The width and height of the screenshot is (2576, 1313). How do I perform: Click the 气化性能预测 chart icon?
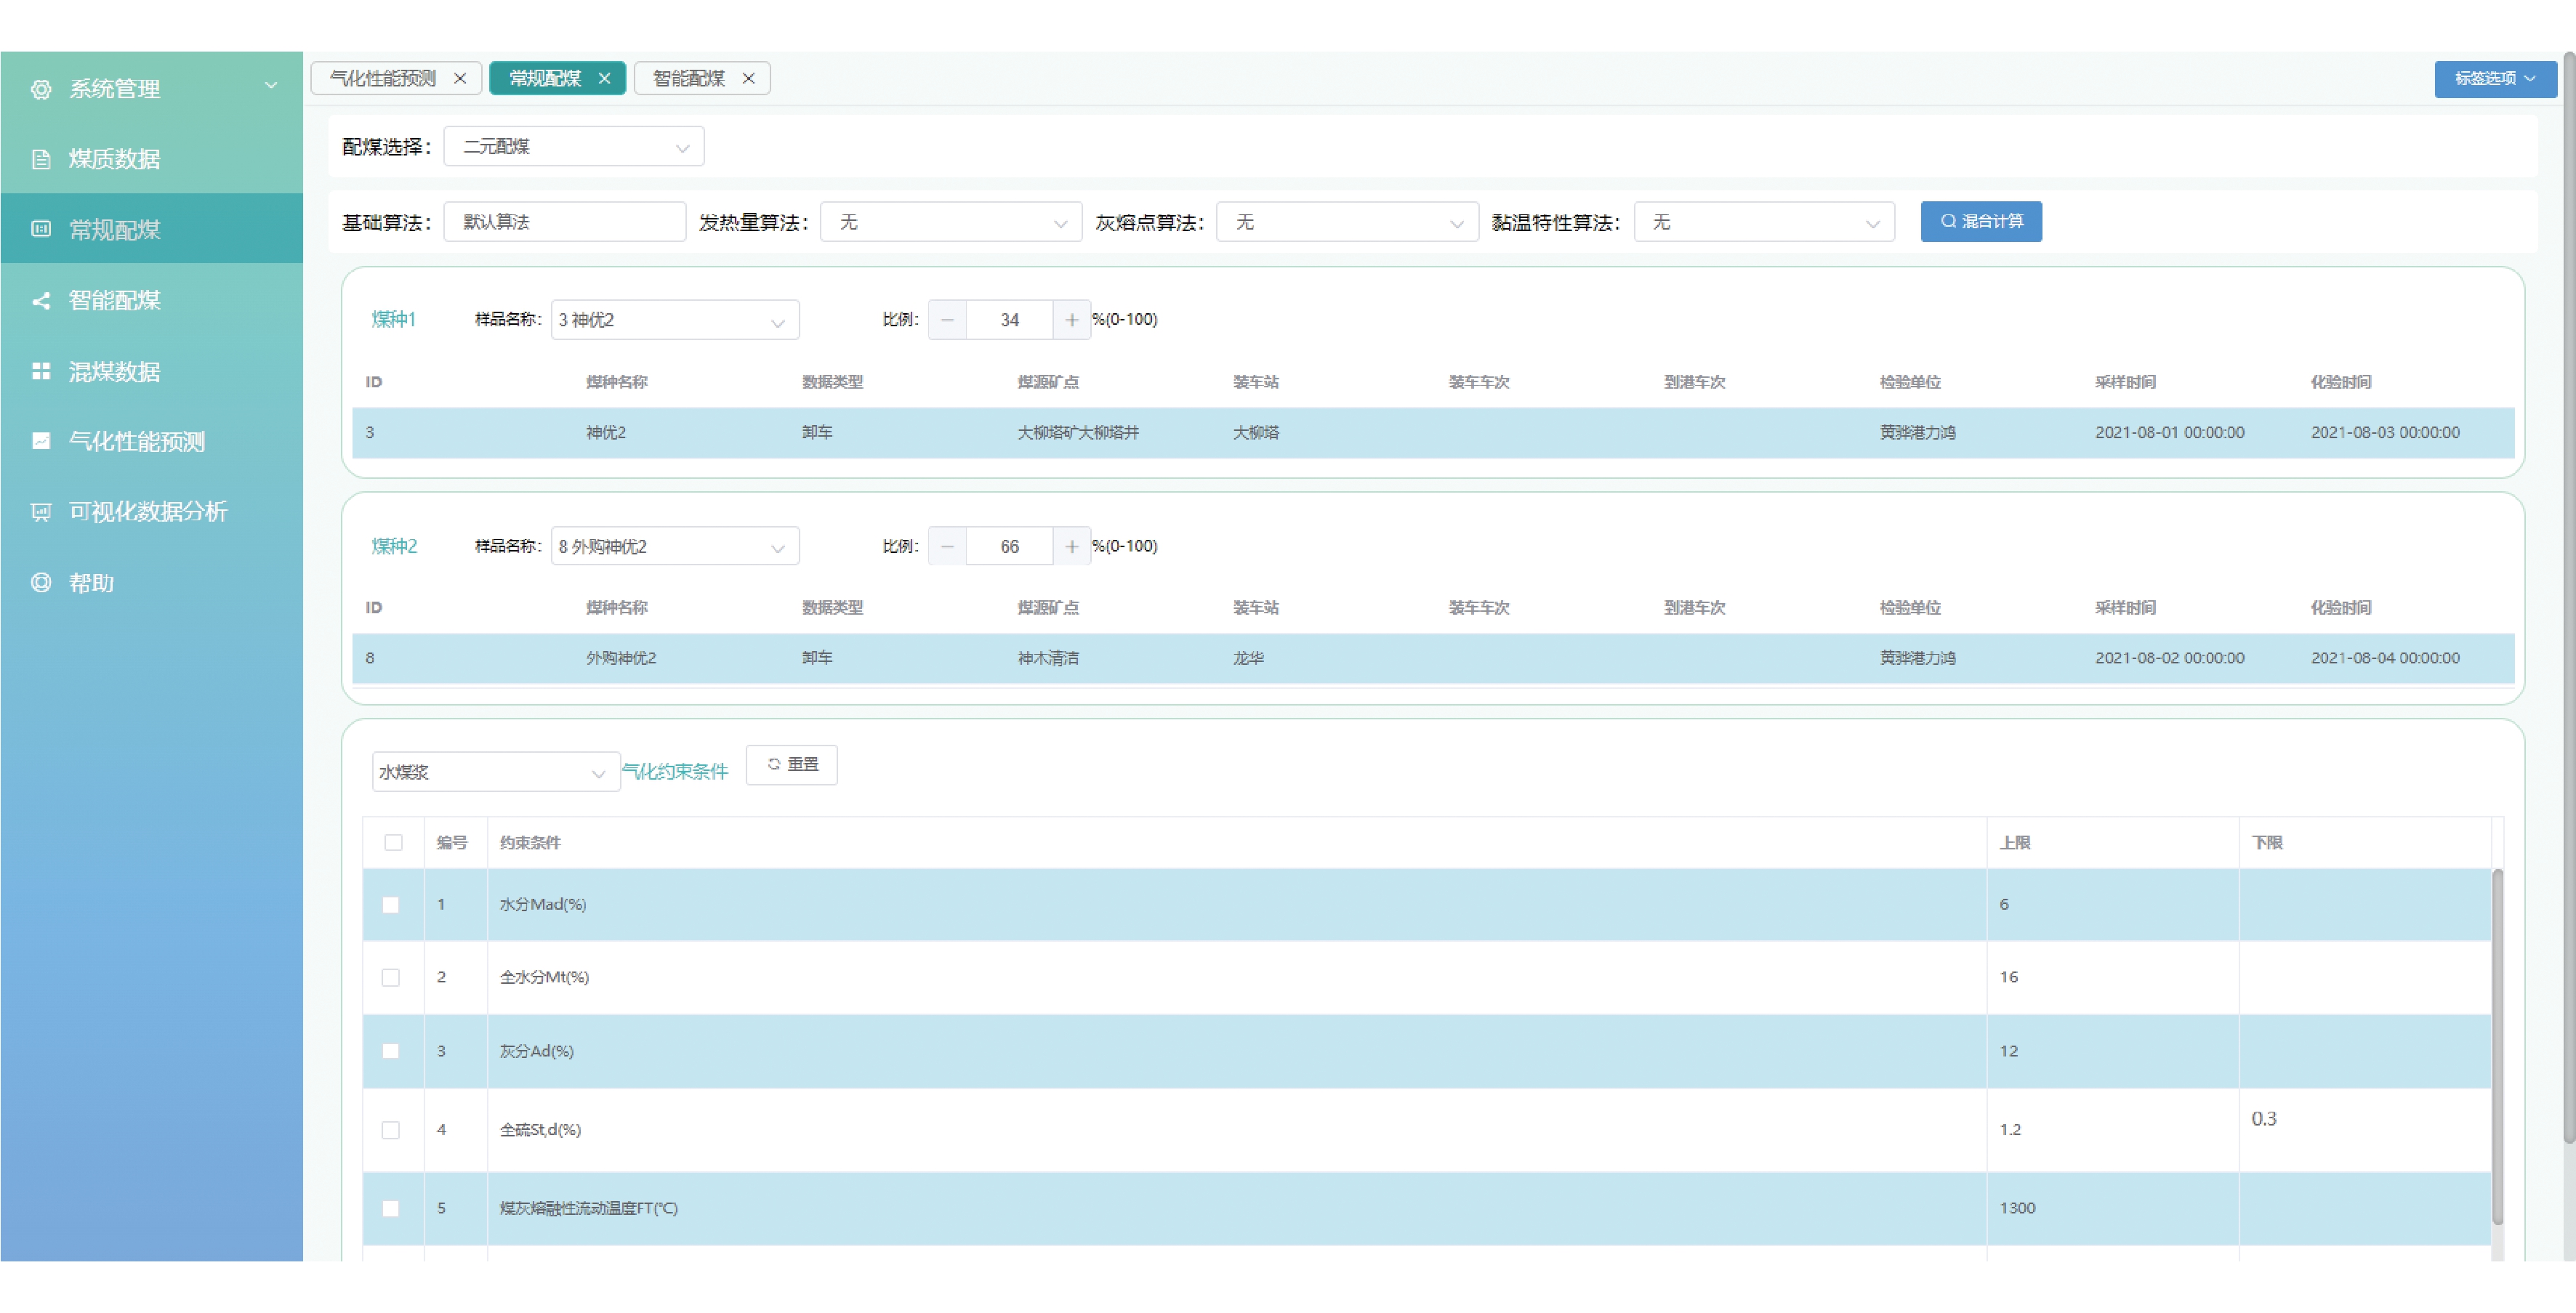pyautogui.click(x=41, y=441)
